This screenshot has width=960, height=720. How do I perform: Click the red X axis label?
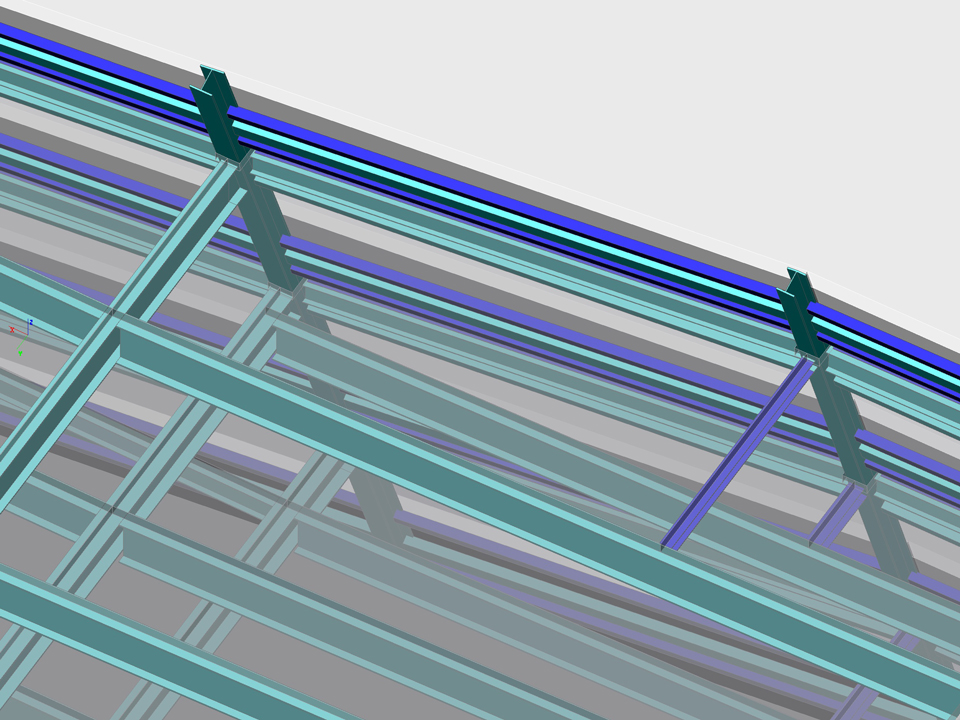click(11, 330)
